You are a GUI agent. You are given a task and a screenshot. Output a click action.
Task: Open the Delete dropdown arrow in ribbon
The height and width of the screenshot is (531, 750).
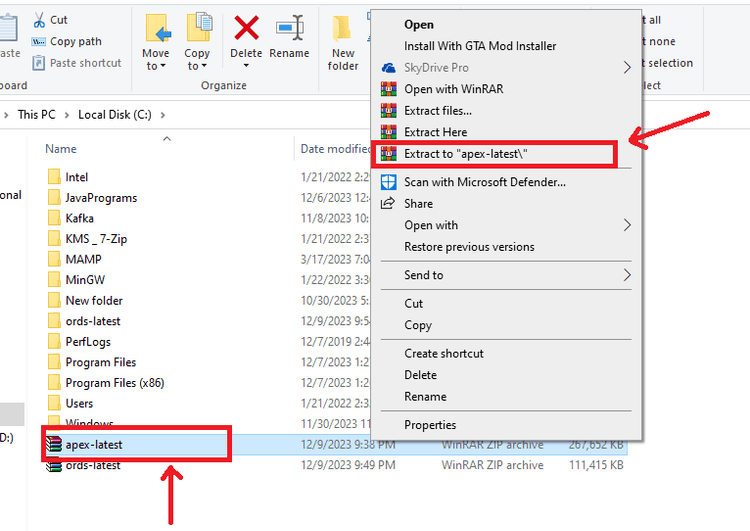click(x=246, y=66)
